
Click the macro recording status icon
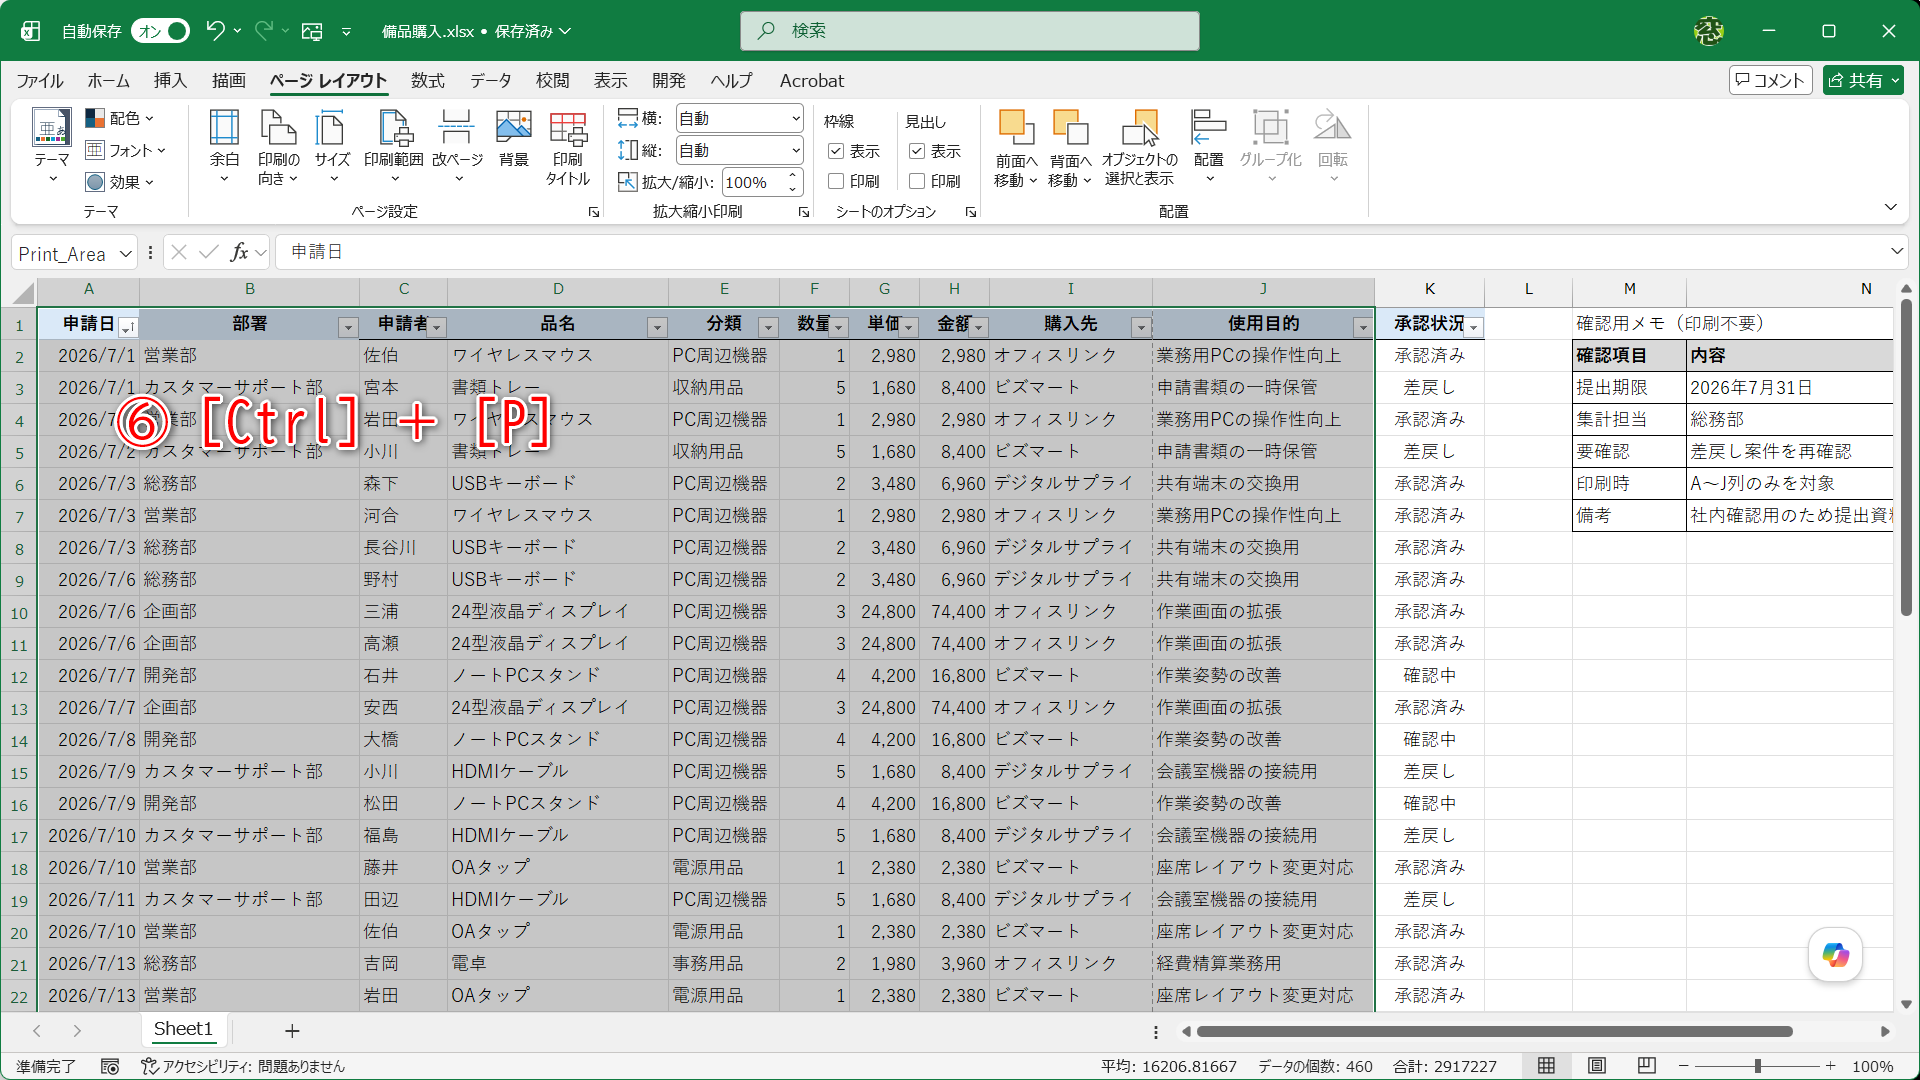pyautogui.click(x=110, y=1067)
